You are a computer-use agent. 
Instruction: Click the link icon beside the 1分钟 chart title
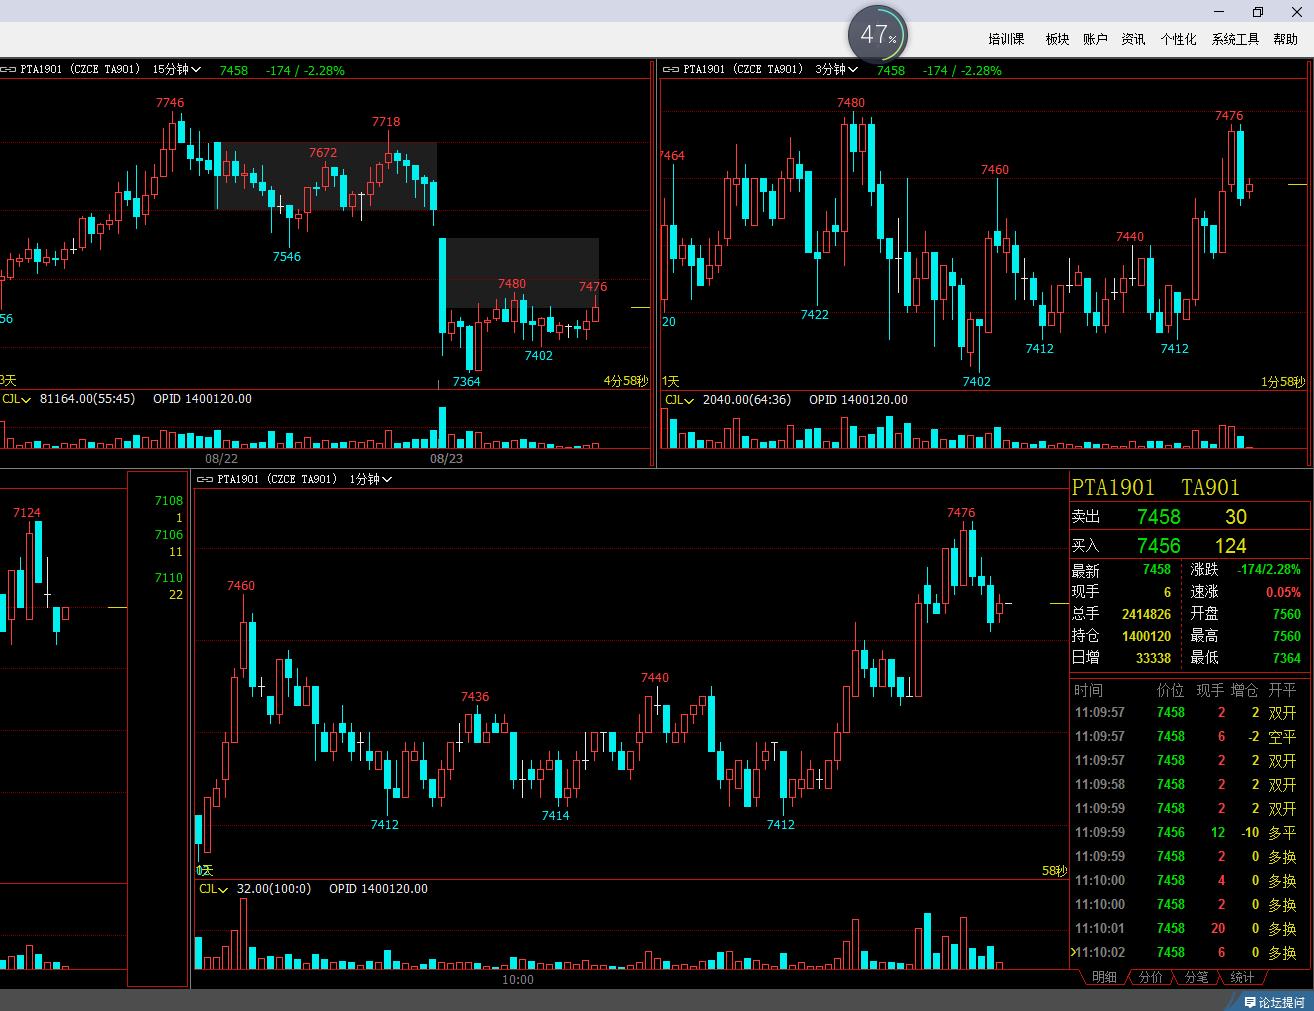205,480
